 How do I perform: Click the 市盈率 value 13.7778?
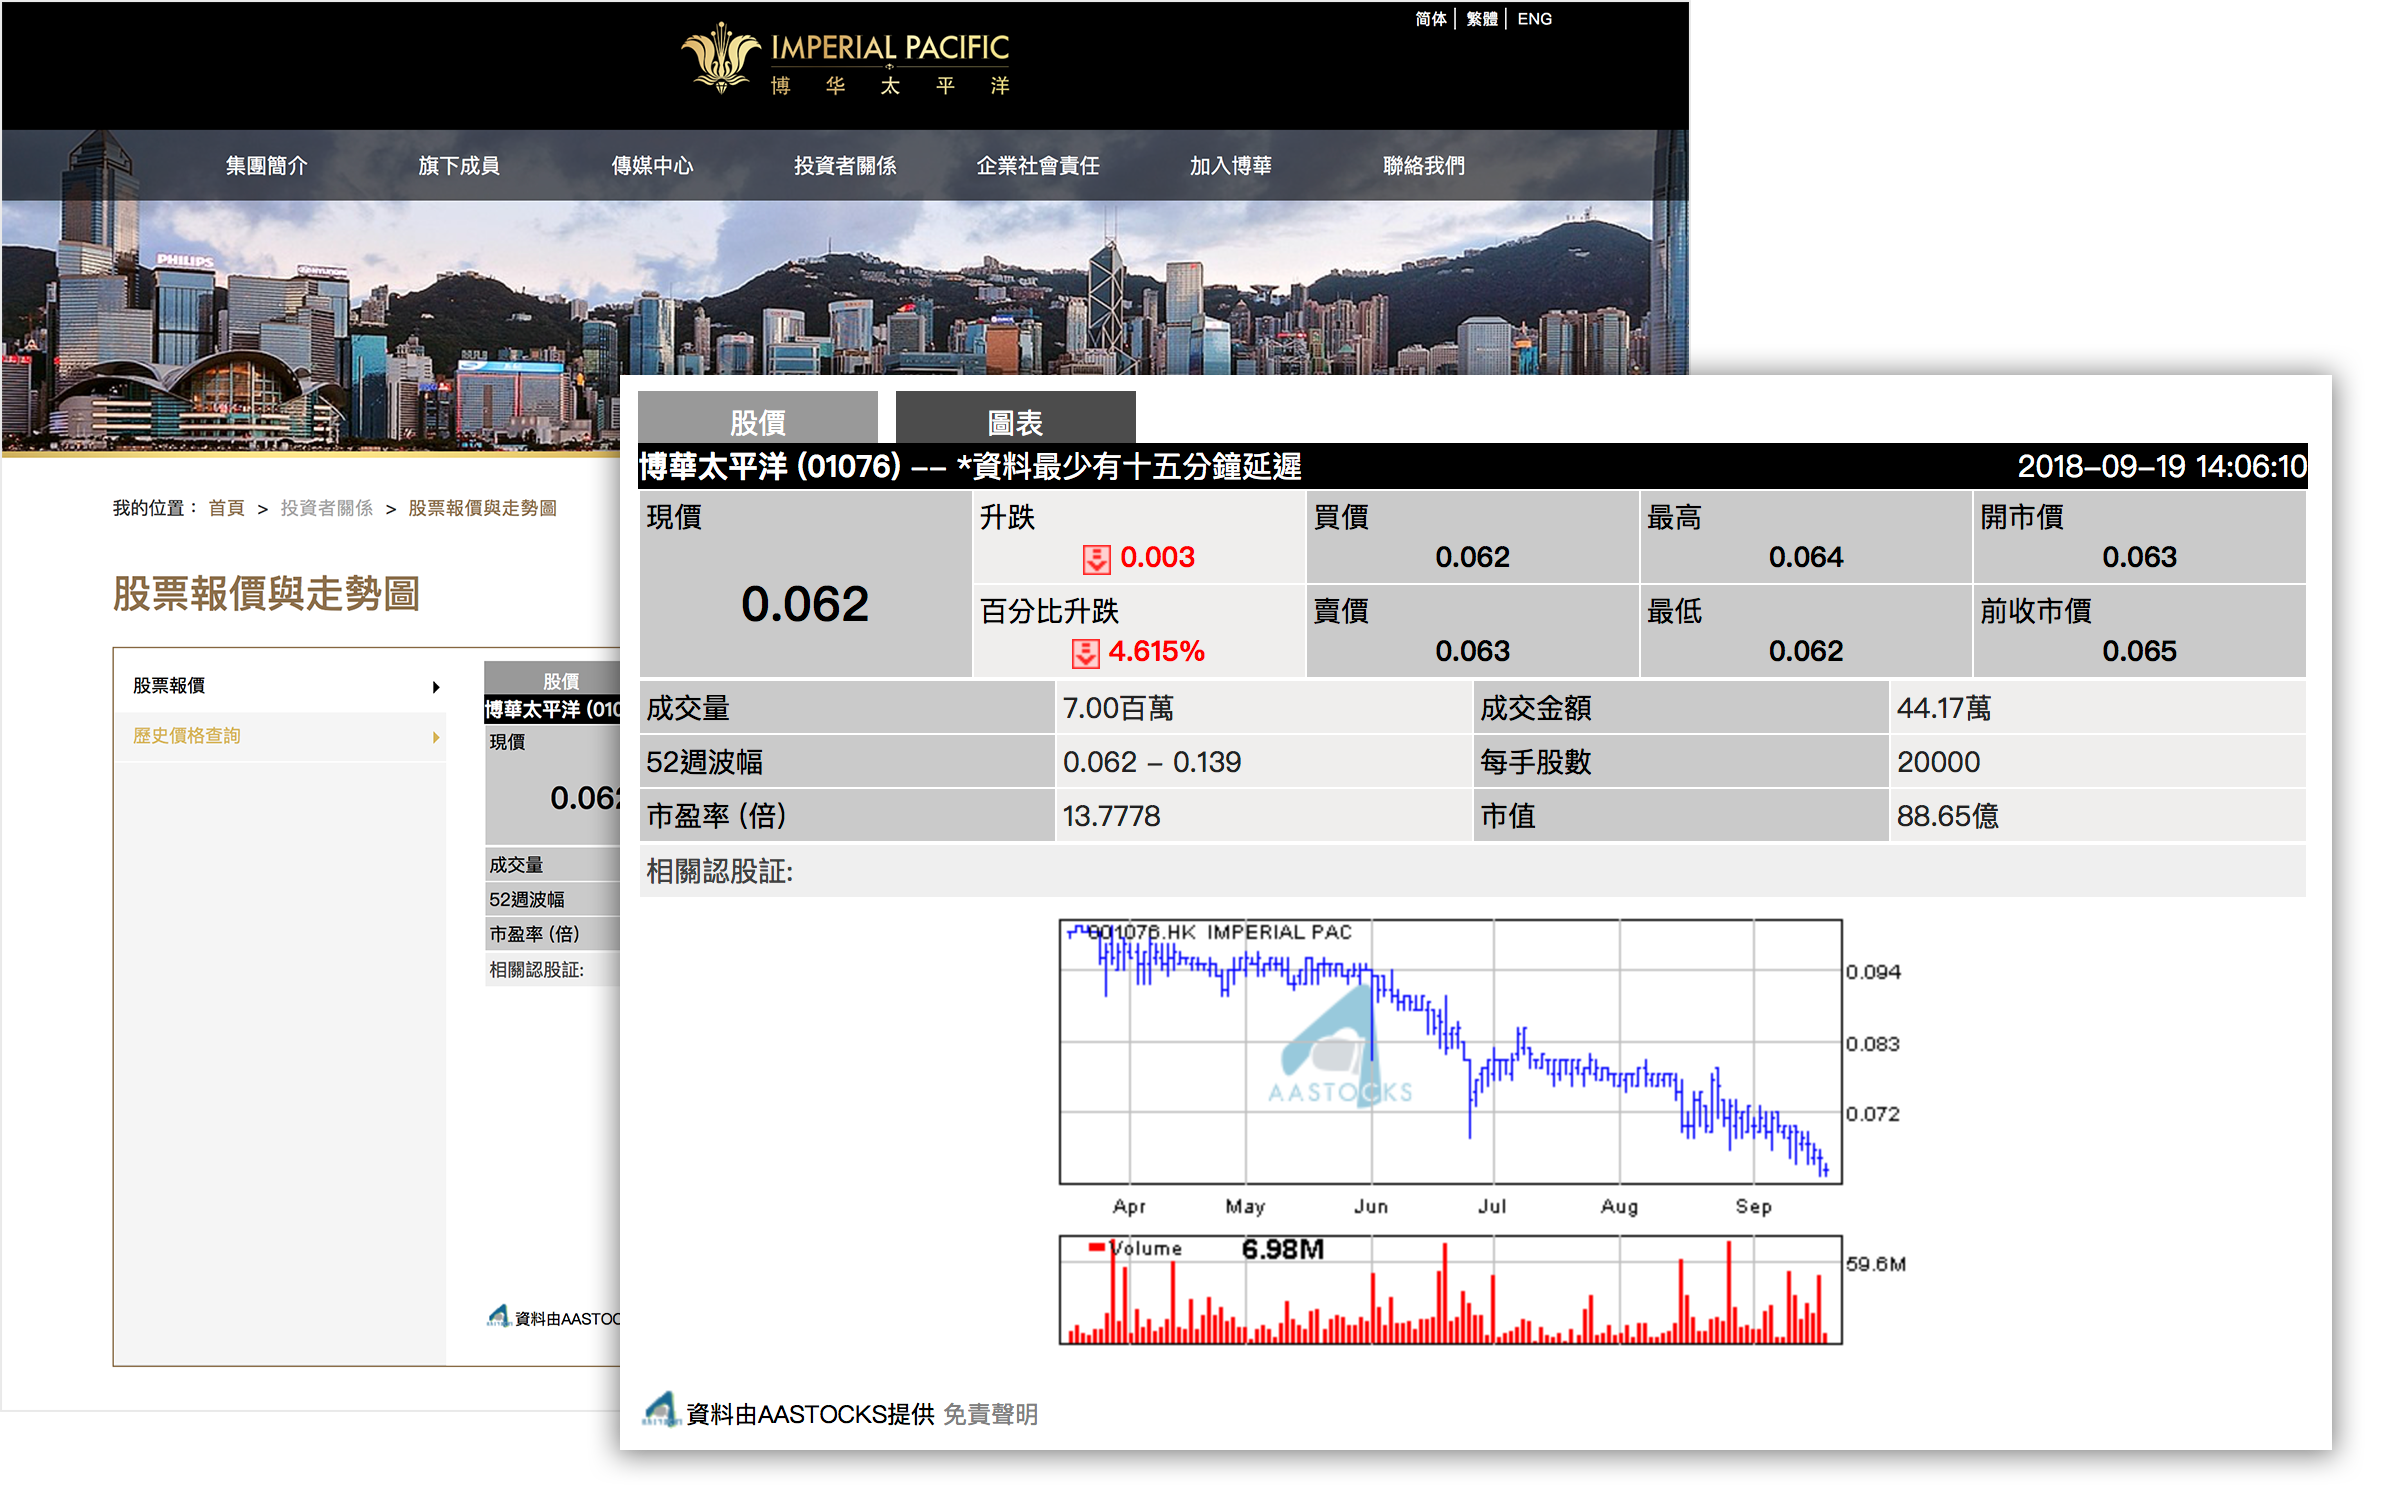click(x=1111, y=816)
